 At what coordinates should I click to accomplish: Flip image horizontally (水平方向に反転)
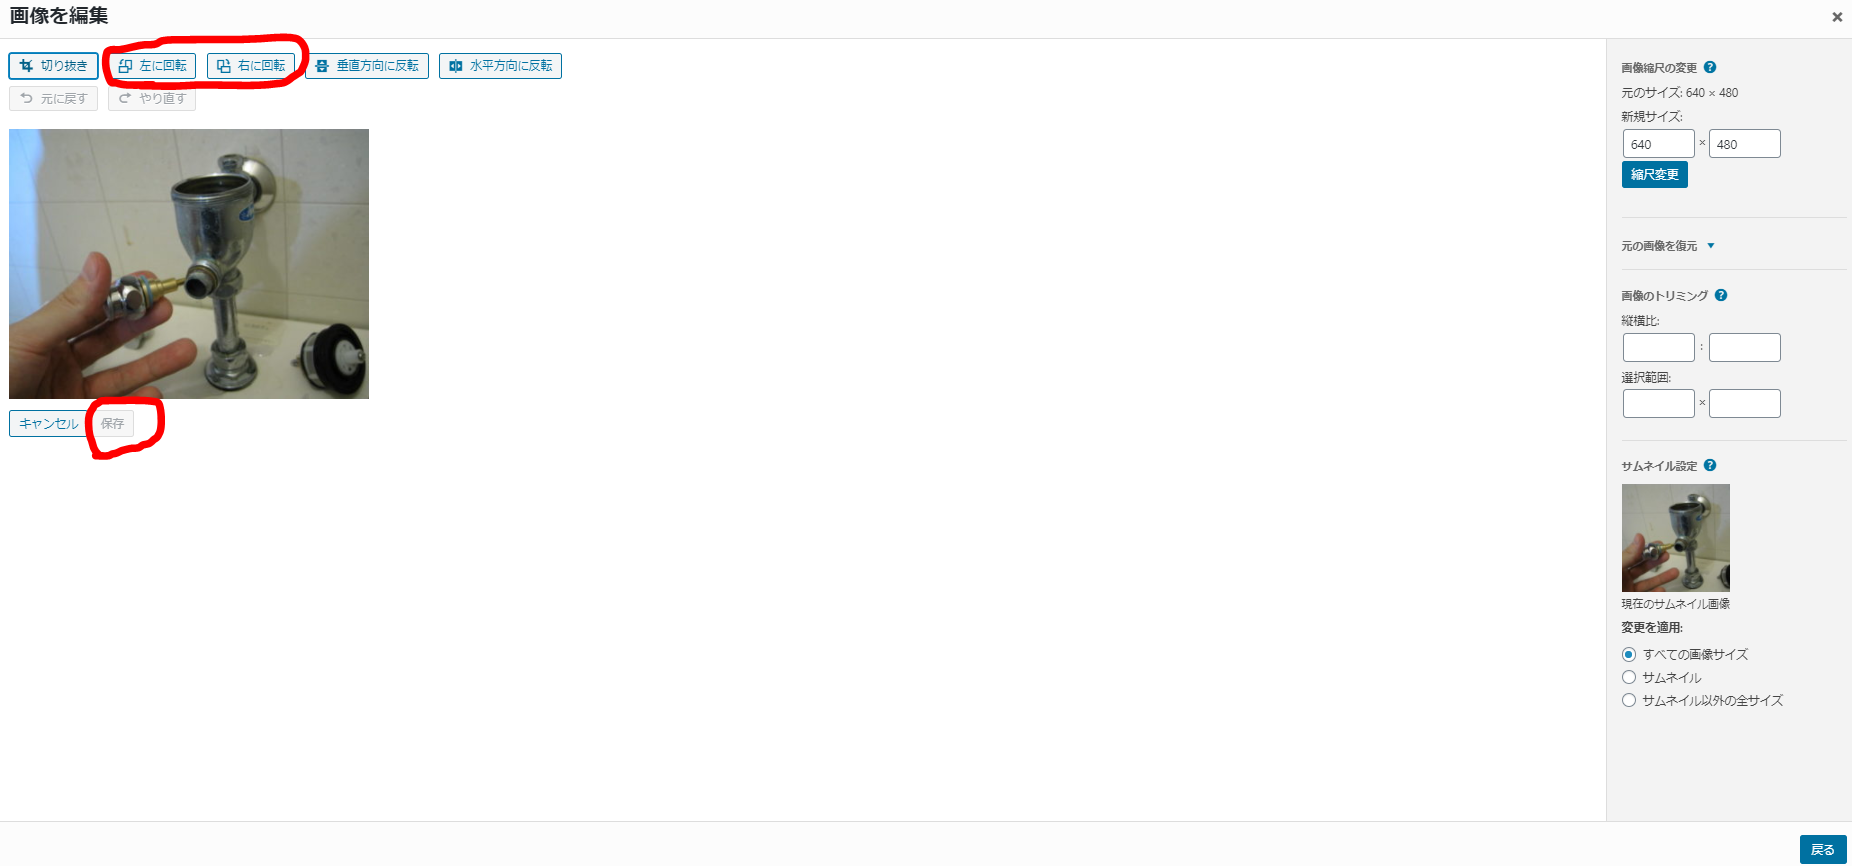pos(500,66)
